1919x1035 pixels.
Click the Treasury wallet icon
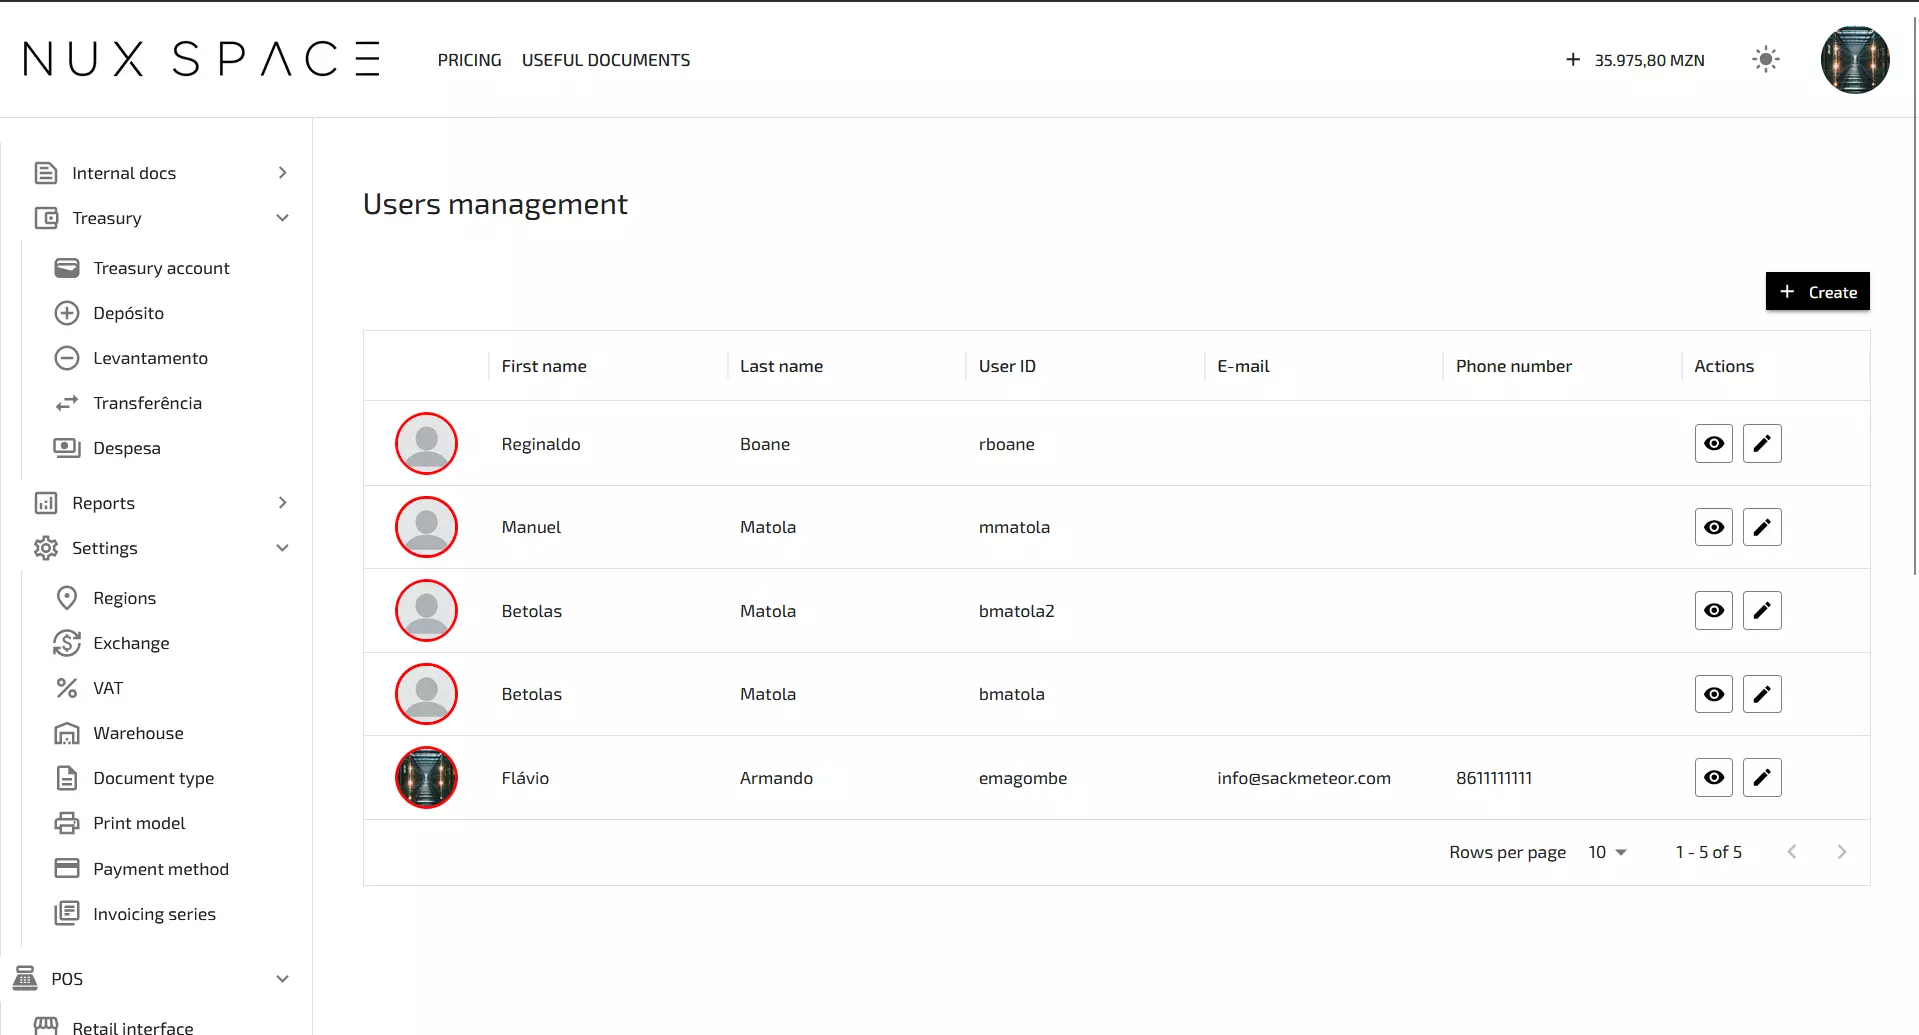46,218
